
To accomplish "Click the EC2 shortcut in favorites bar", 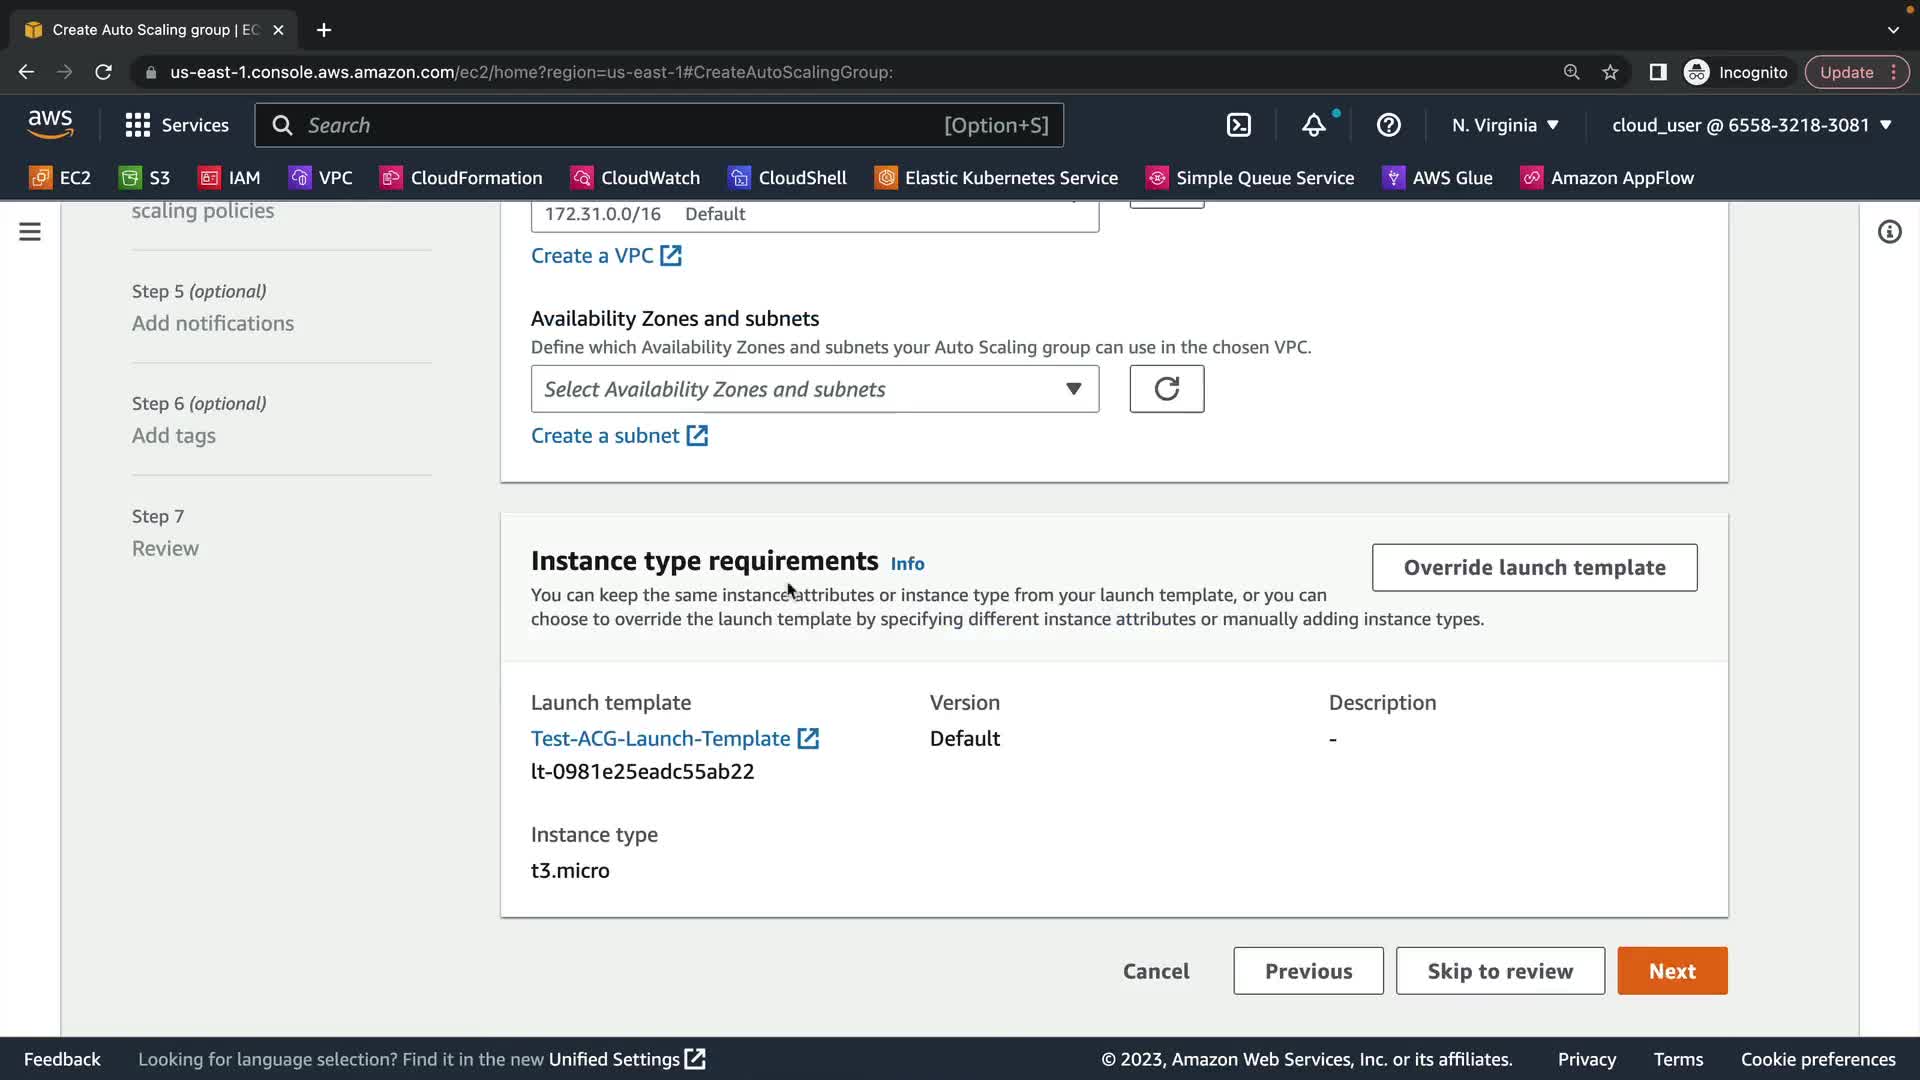I will [x=60, y=178].
